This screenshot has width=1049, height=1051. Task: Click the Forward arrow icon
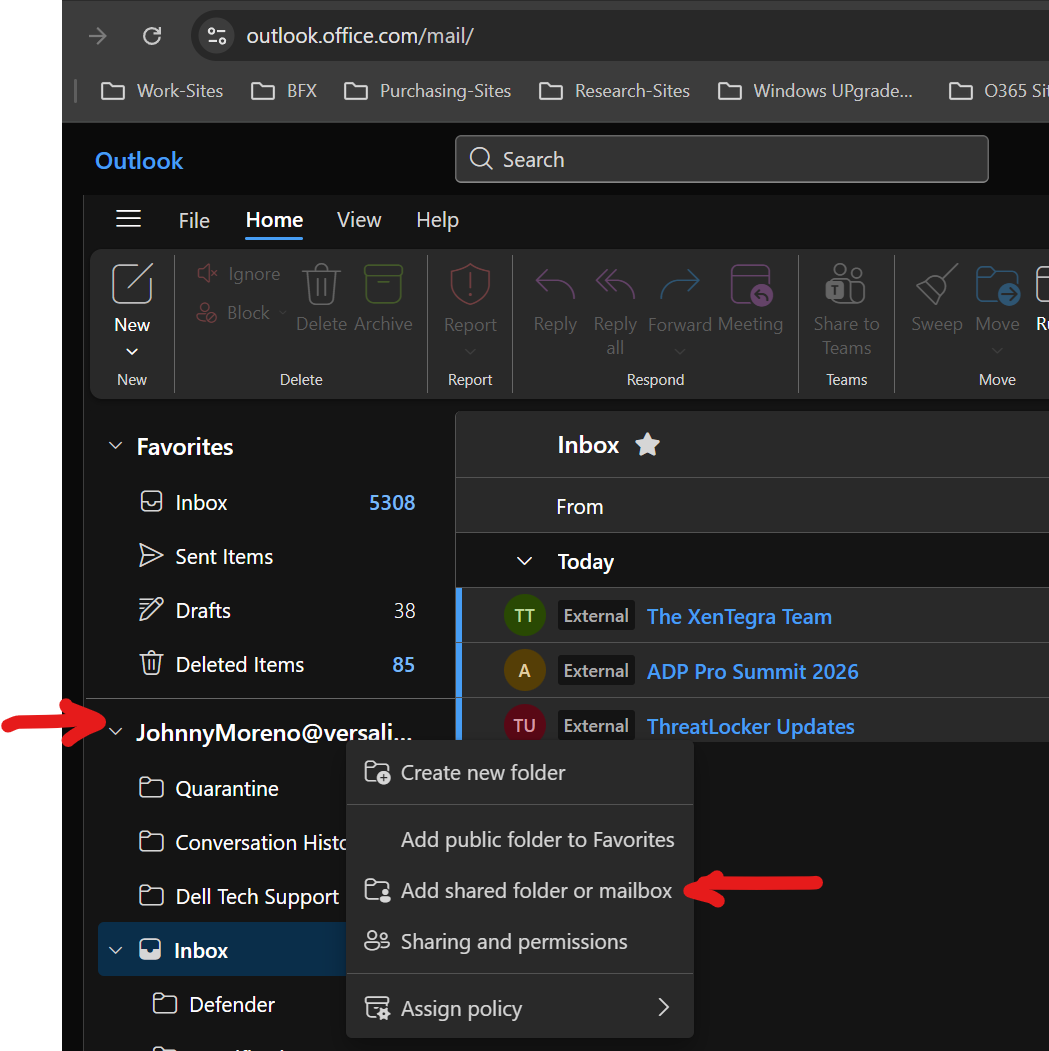coord(680,284)
